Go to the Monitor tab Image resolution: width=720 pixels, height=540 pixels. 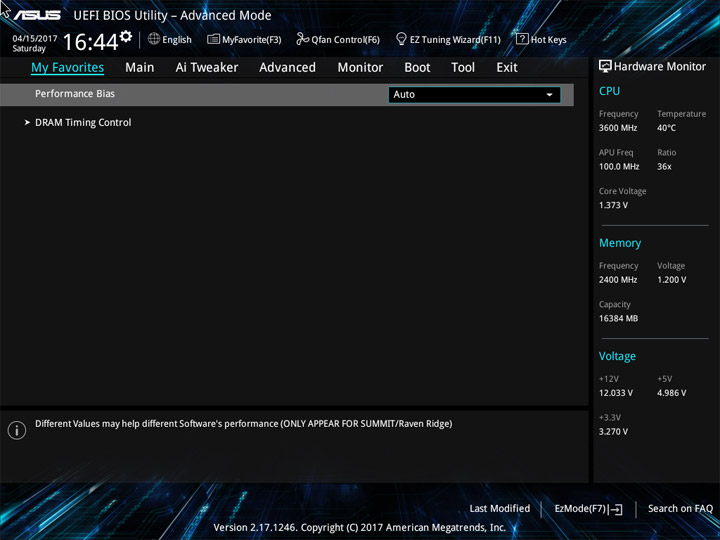pyautogui.click(x=360, y=68)
